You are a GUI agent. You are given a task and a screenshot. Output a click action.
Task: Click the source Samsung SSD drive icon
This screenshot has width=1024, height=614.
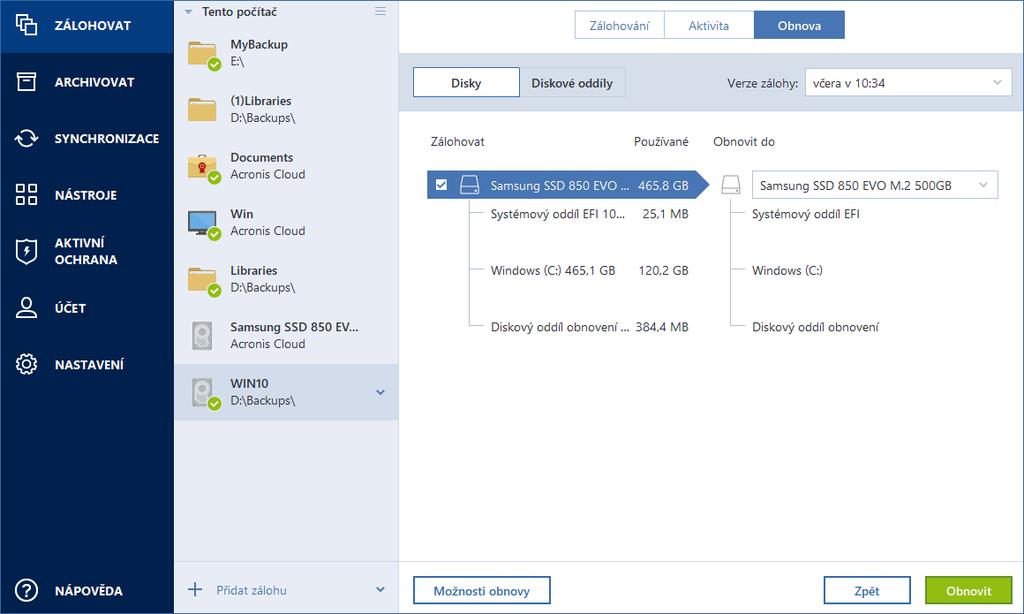pyautogui.click(x=469, y=185)
